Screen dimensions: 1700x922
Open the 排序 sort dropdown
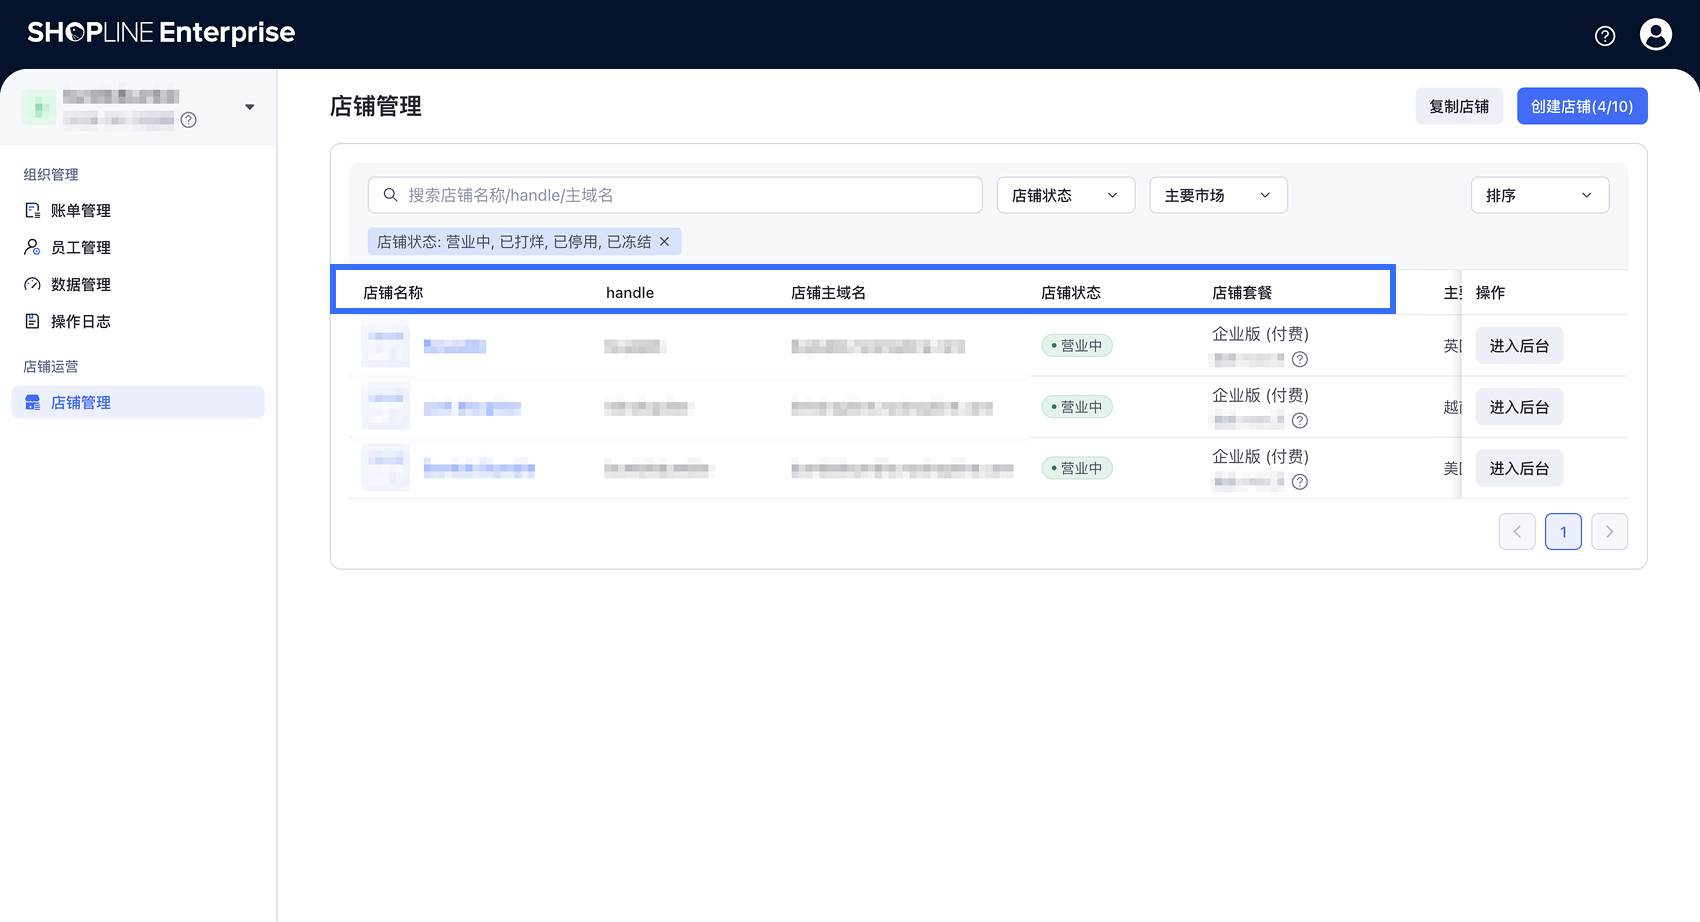click(1539, 196)
